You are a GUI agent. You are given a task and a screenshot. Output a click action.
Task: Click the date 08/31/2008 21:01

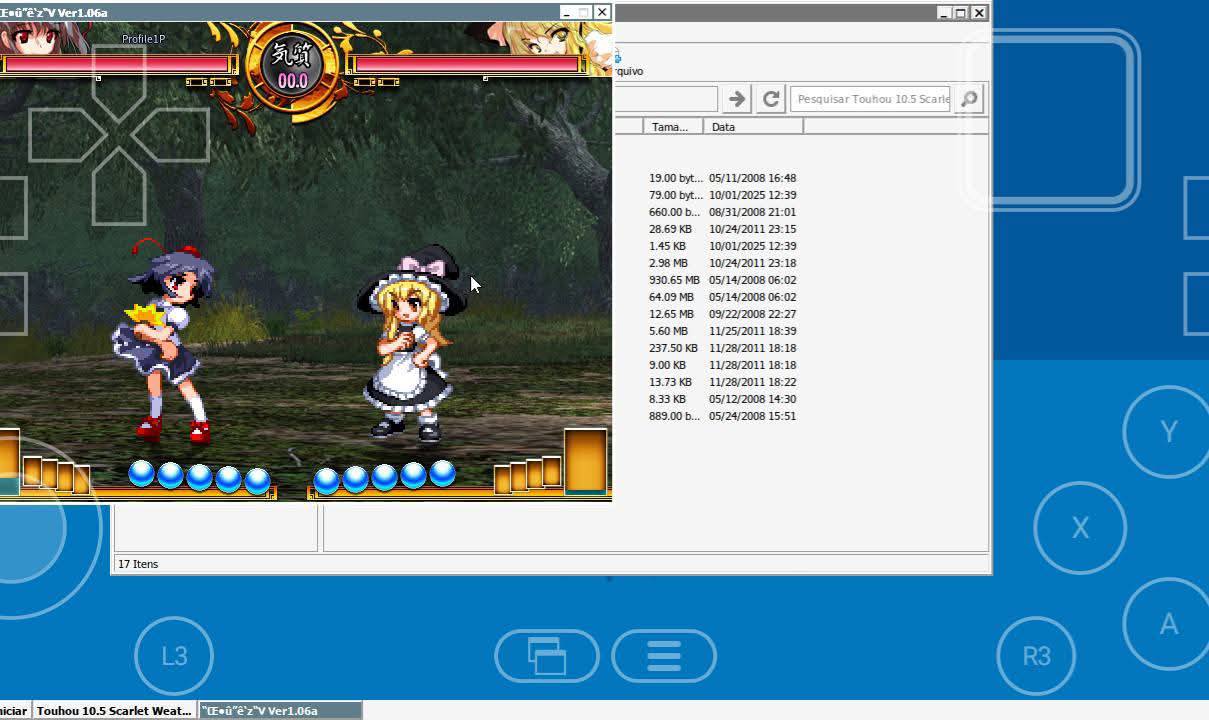point(752,212)
